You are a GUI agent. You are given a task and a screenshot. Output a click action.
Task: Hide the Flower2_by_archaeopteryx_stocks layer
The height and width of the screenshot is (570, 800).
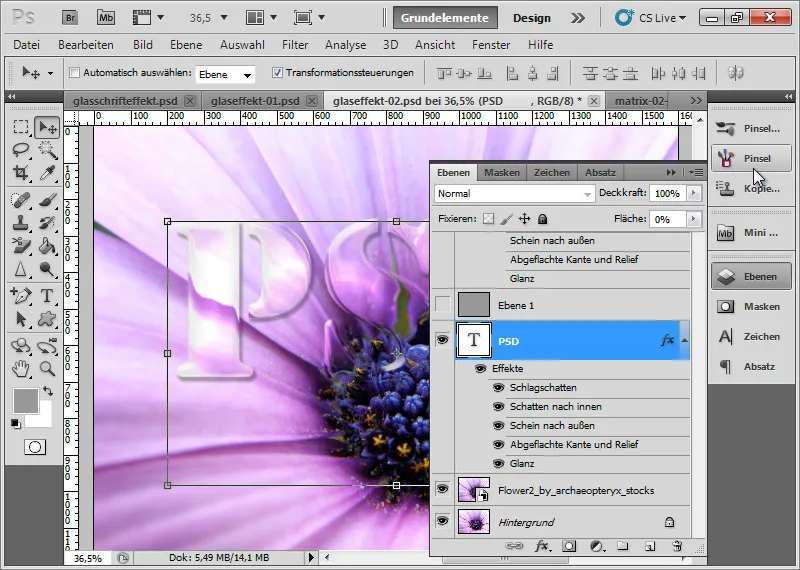tap(442, 489)
